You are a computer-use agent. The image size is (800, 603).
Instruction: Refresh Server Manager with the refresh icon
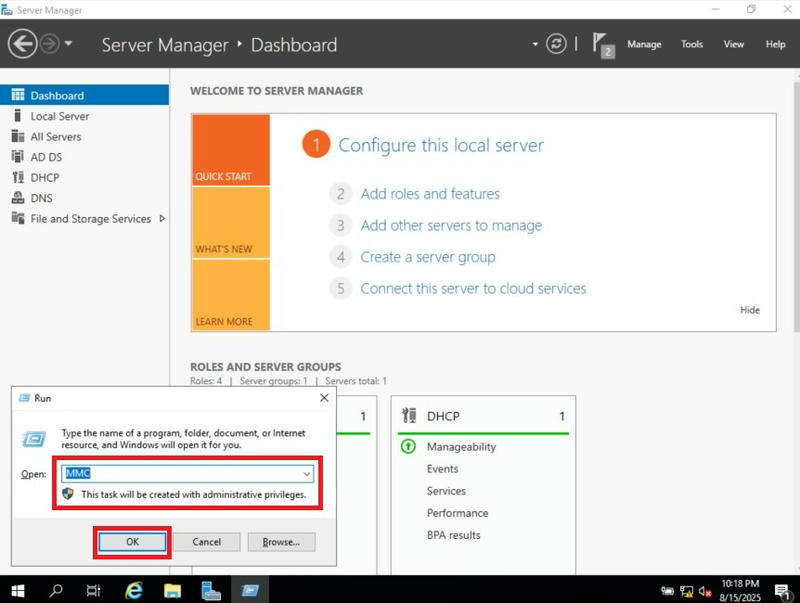point(556,44)
